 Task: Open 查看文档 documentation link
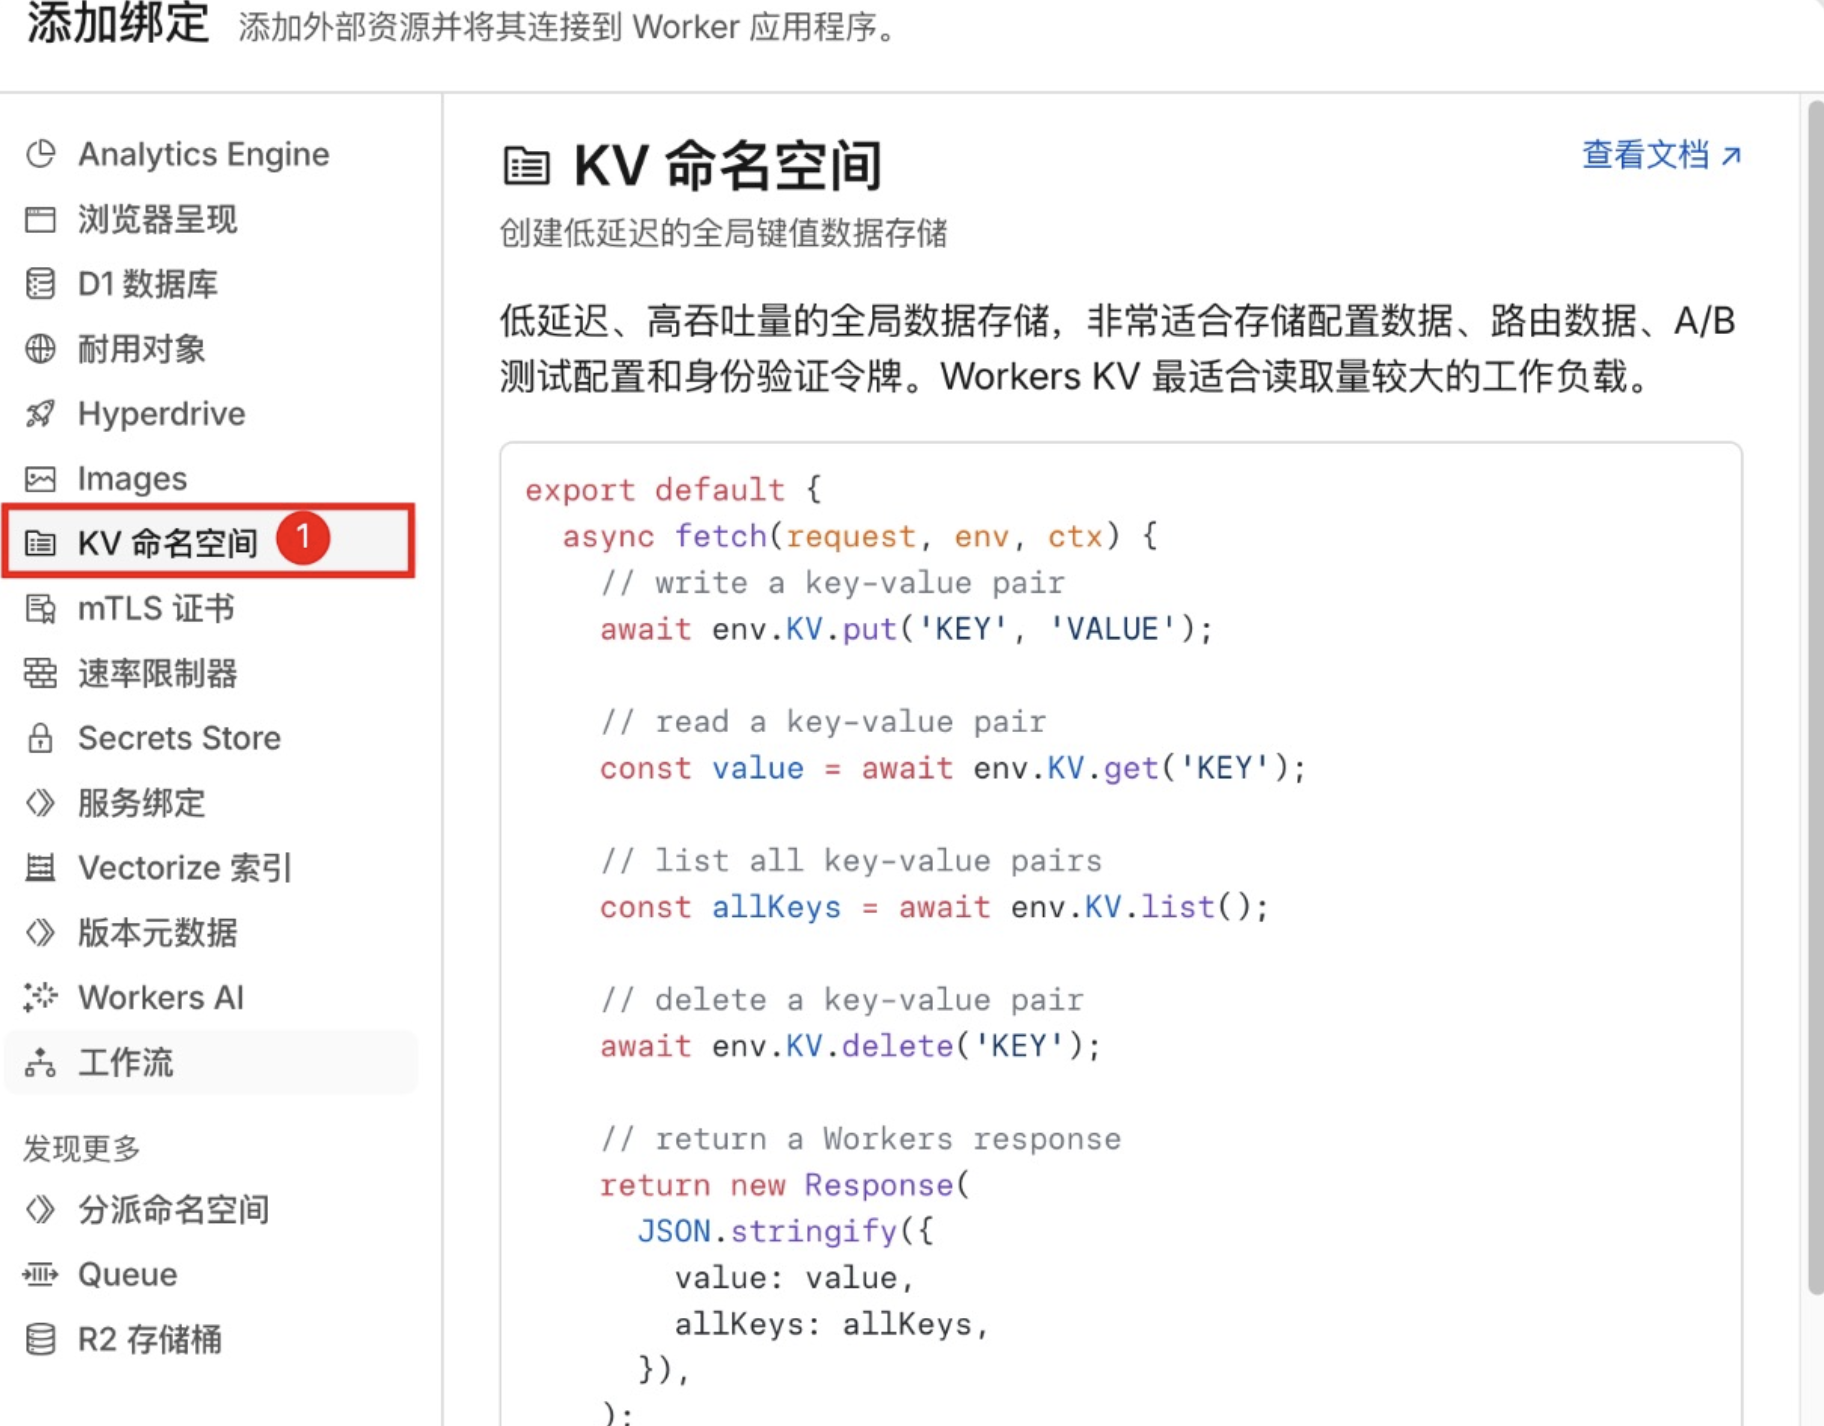1662,155
